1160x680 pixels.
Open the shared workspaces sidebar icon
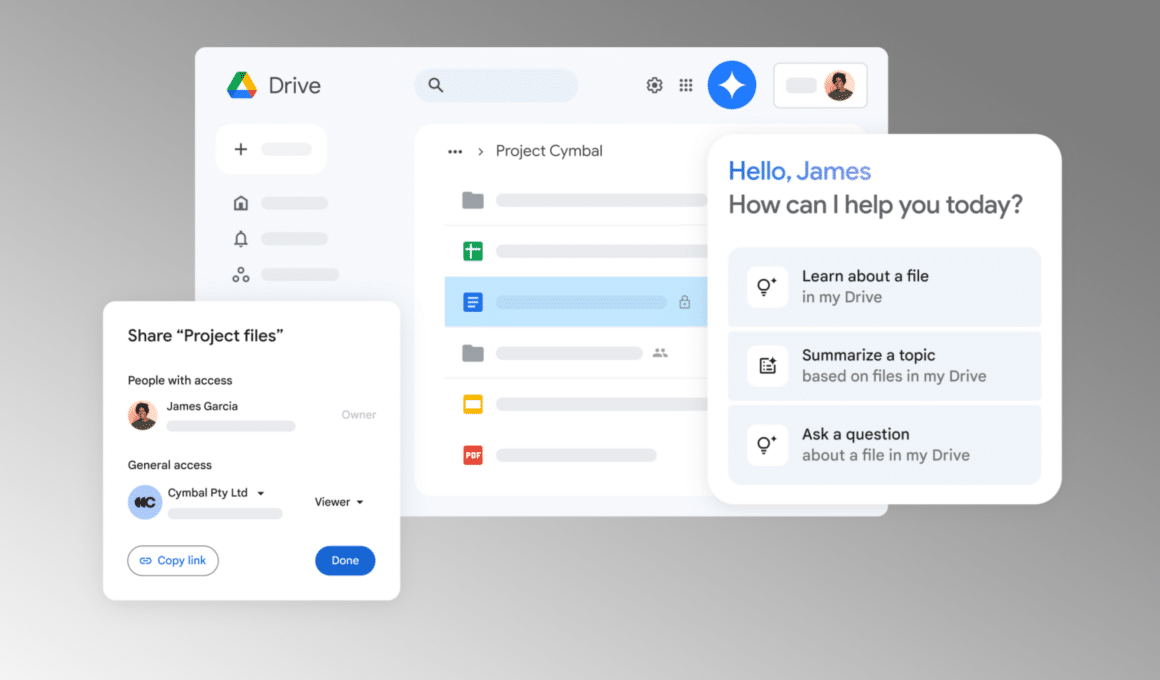pyautogui.click(x=240, y=275)
